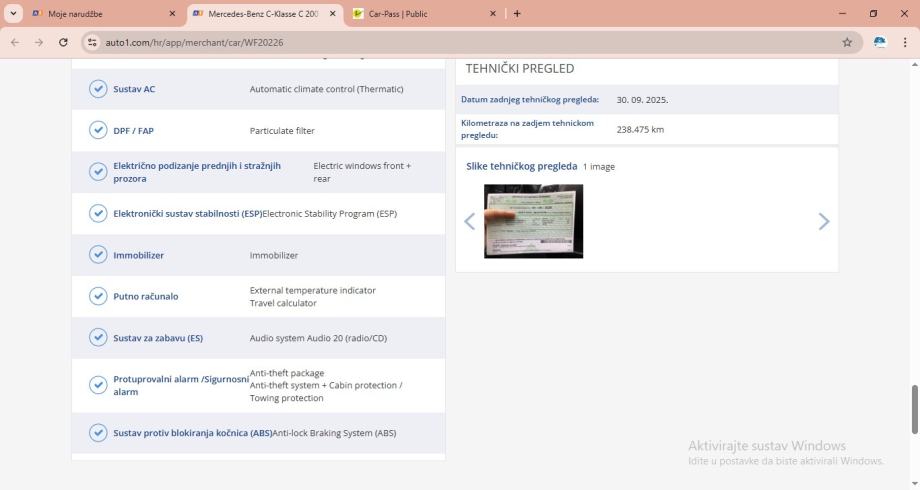Click the Particulate filter text

point(282,131)
